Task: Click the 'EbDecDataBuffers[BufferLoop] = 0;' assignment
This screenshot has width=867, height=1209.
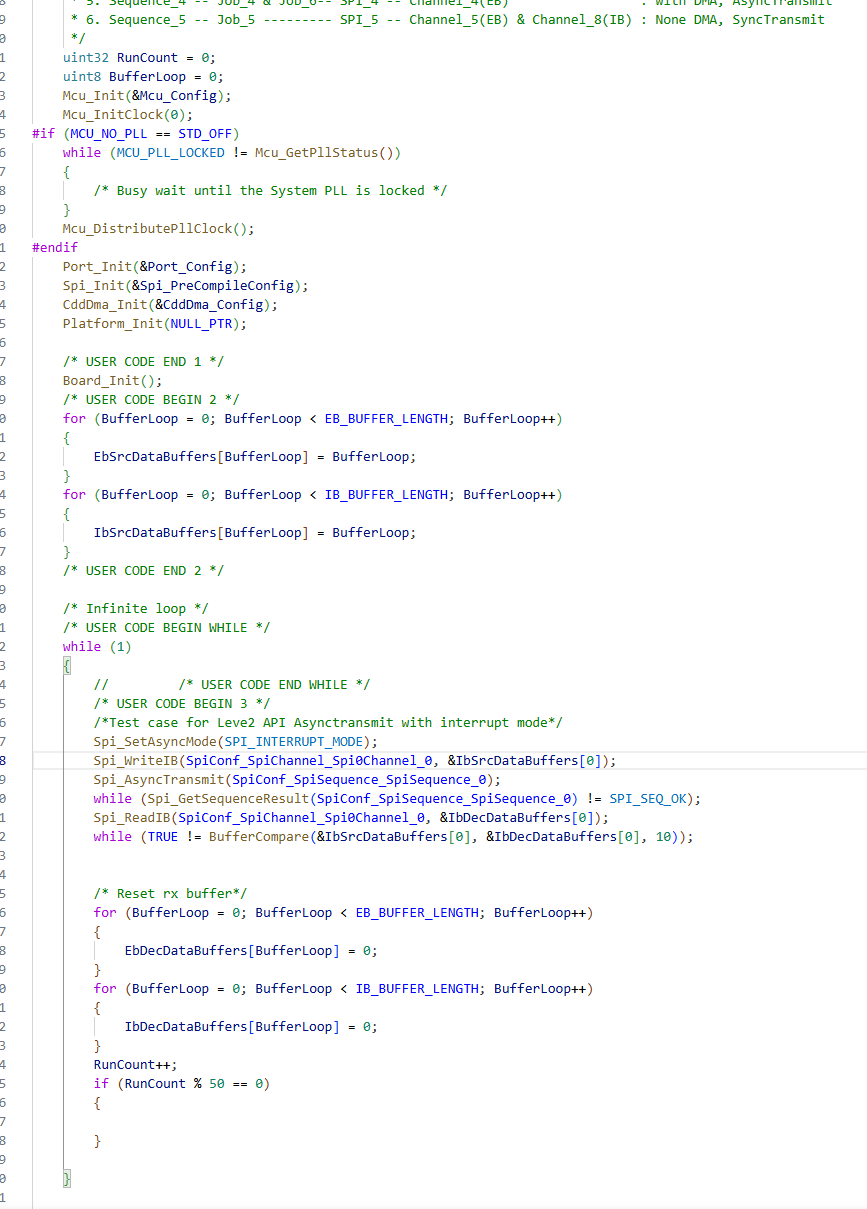Action: (x=251, y=950)
